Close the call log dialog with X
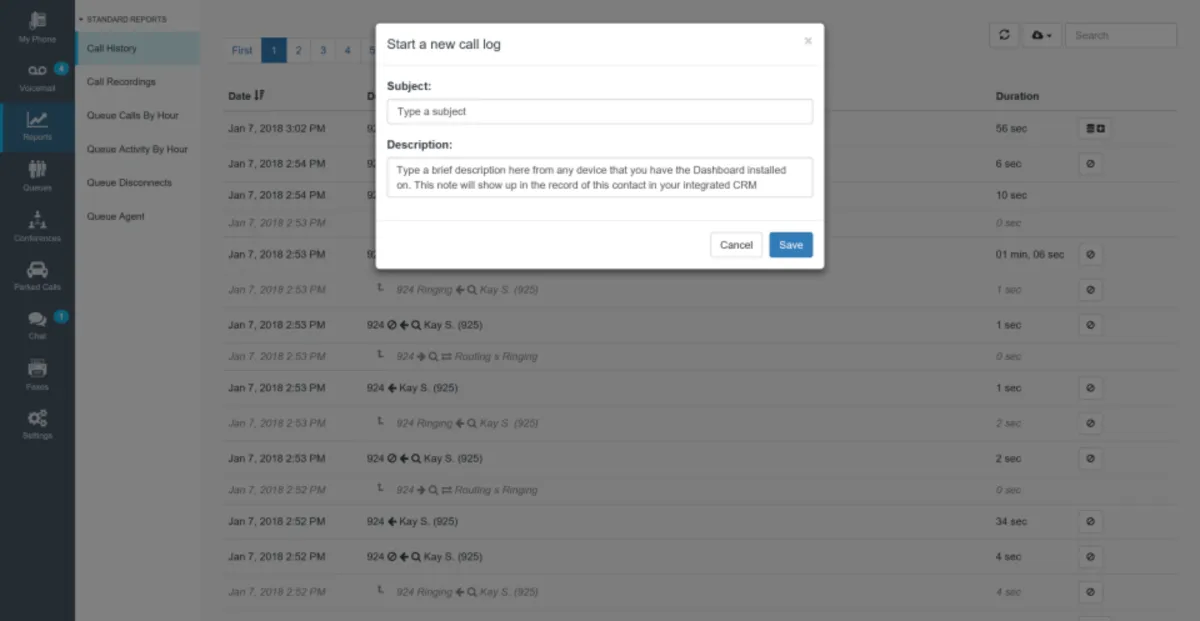 point(808,41)
